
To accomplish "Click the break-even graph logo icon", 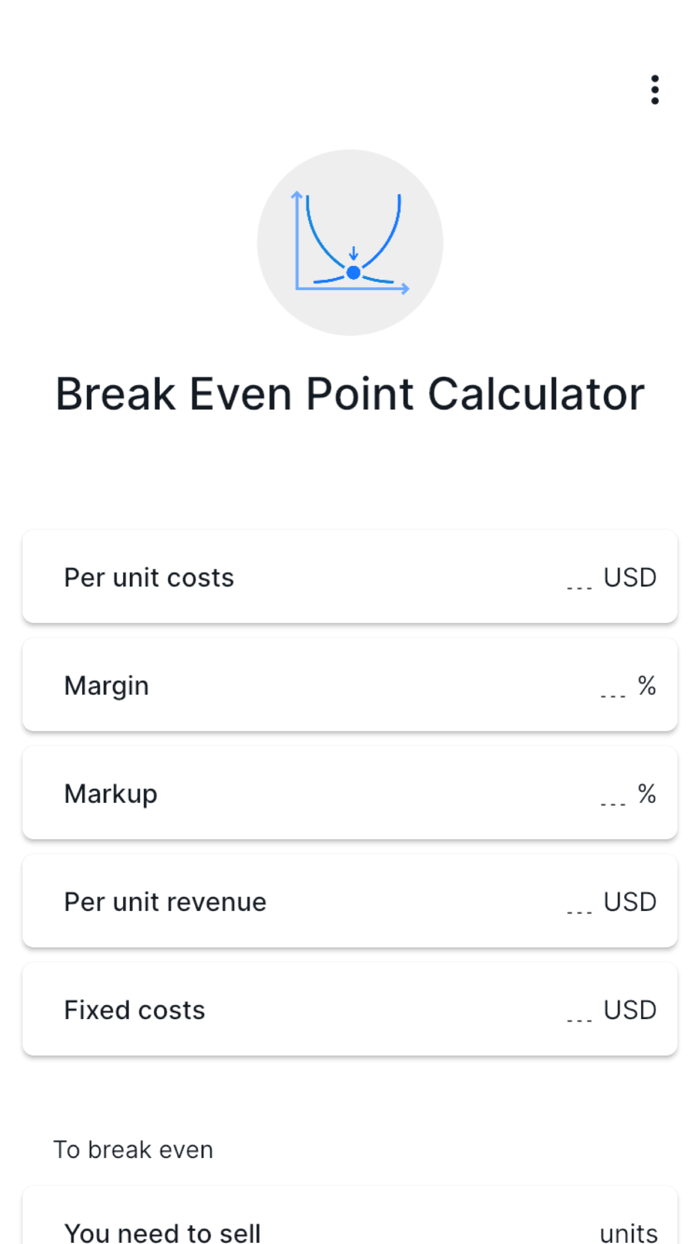I will pyautogui.click(x=350, y=241).
